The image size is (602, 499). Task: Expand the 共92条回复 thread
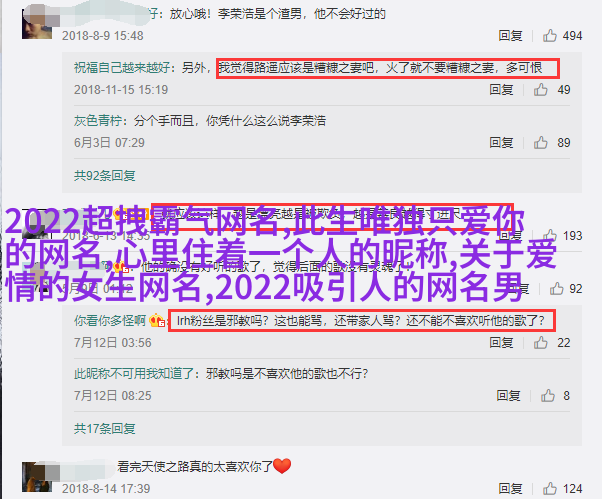[x=104, y=176]
